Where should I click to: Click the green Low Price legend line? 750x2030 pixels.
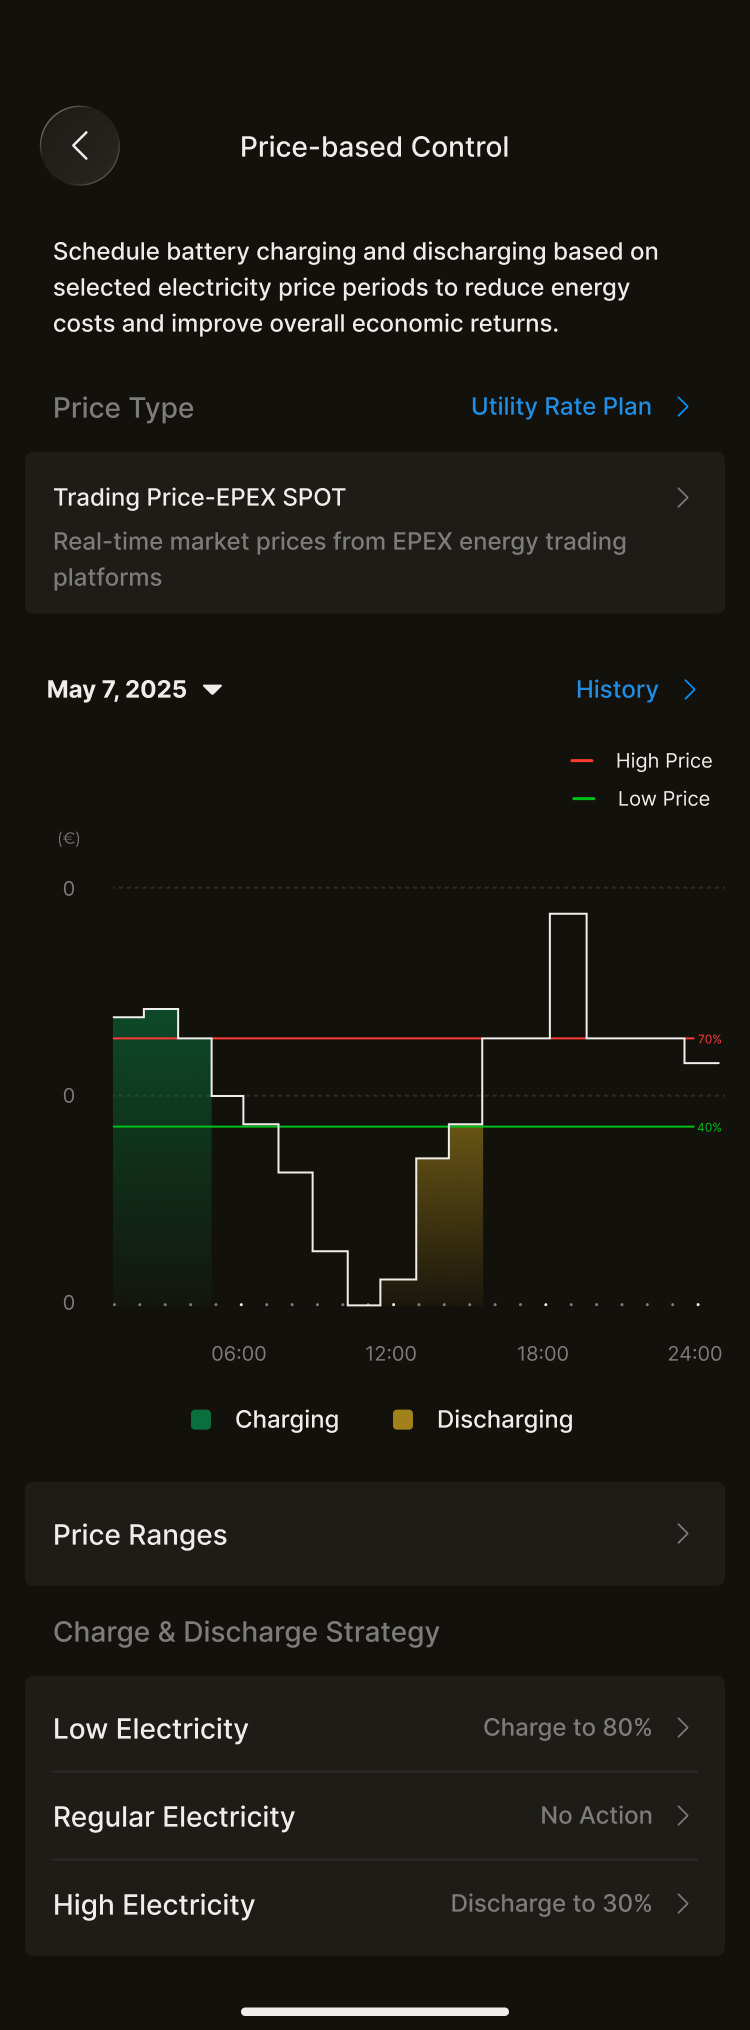coord(583,799)
